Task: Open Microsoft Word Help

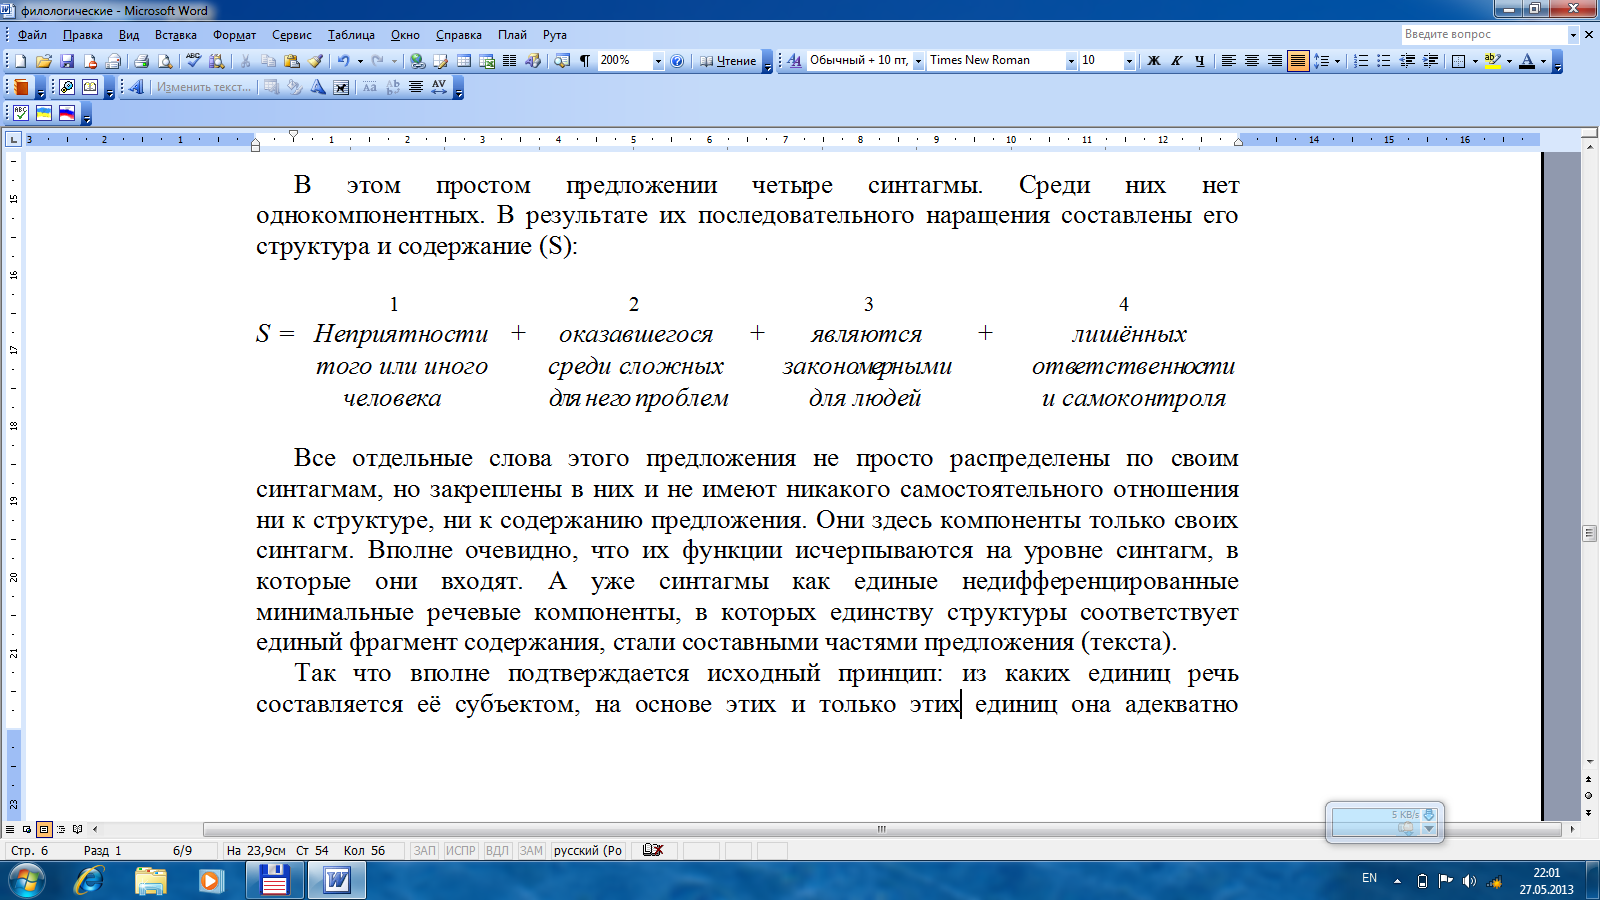Action: click(677, 61)
